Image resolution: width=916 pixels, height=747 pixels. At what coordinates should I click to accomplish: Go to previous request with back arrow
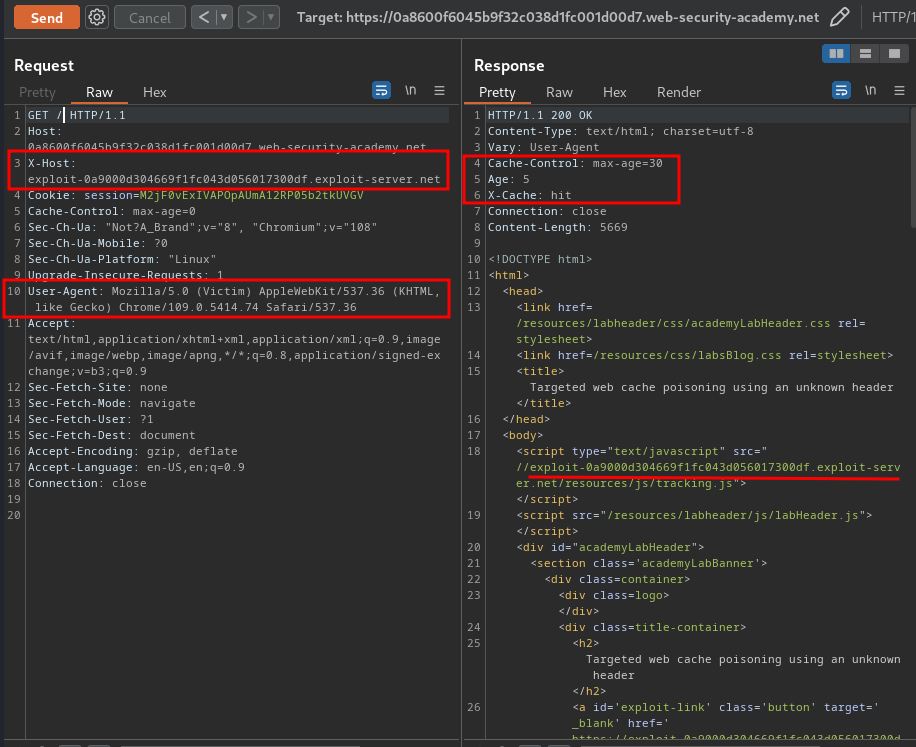pos(204,18)
